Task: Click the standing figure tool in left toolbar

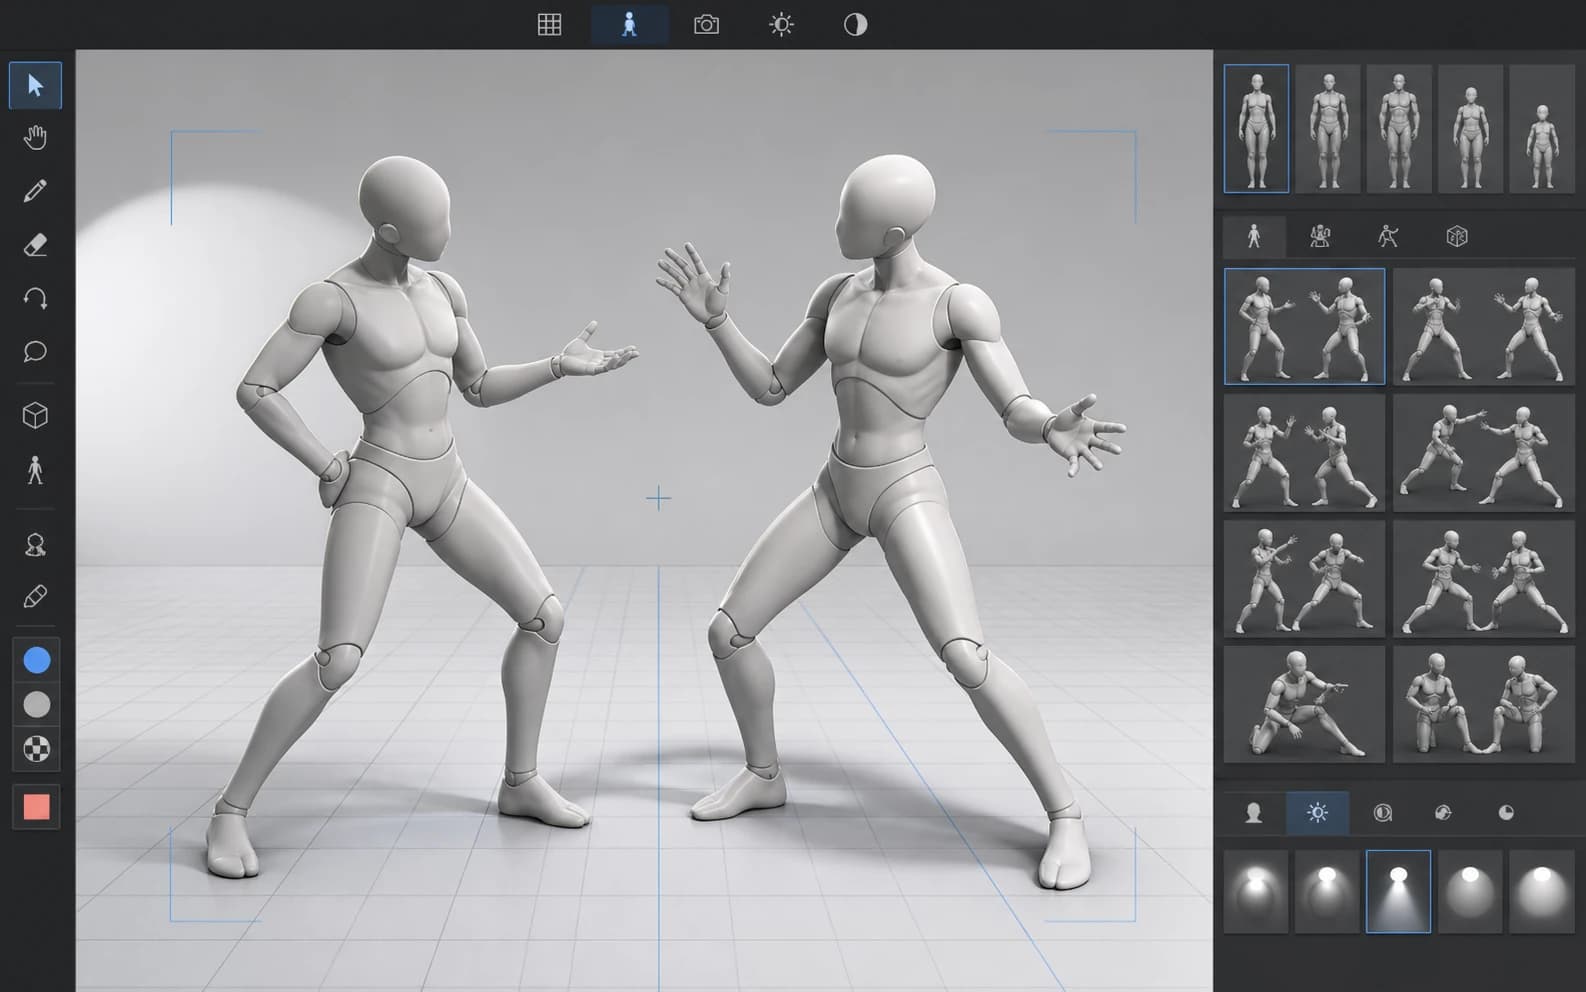Action: (x=35, y=470)
